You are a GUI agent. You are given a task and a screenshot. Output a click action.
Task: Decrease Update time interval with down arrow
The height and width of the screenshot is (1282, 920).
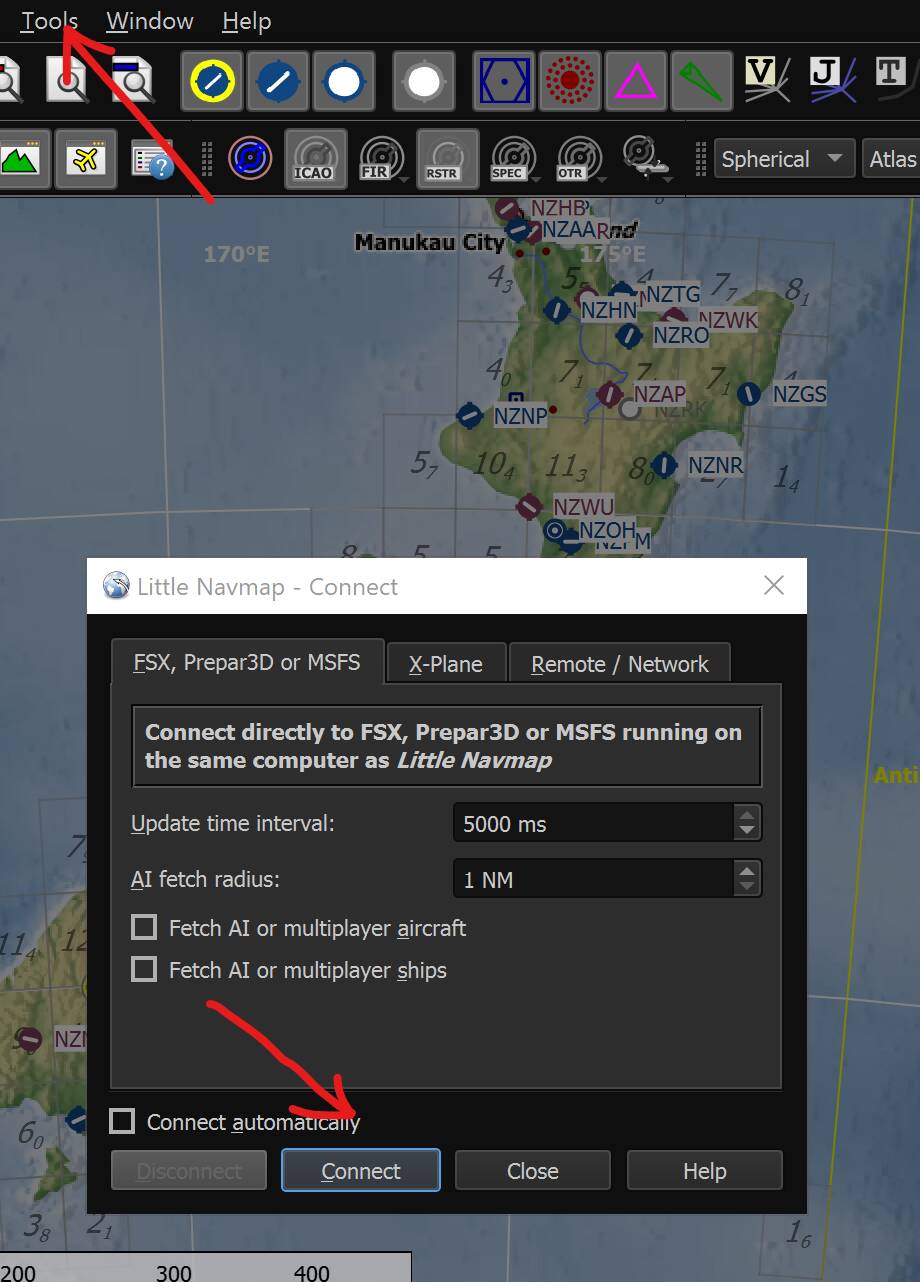[747, 833]
